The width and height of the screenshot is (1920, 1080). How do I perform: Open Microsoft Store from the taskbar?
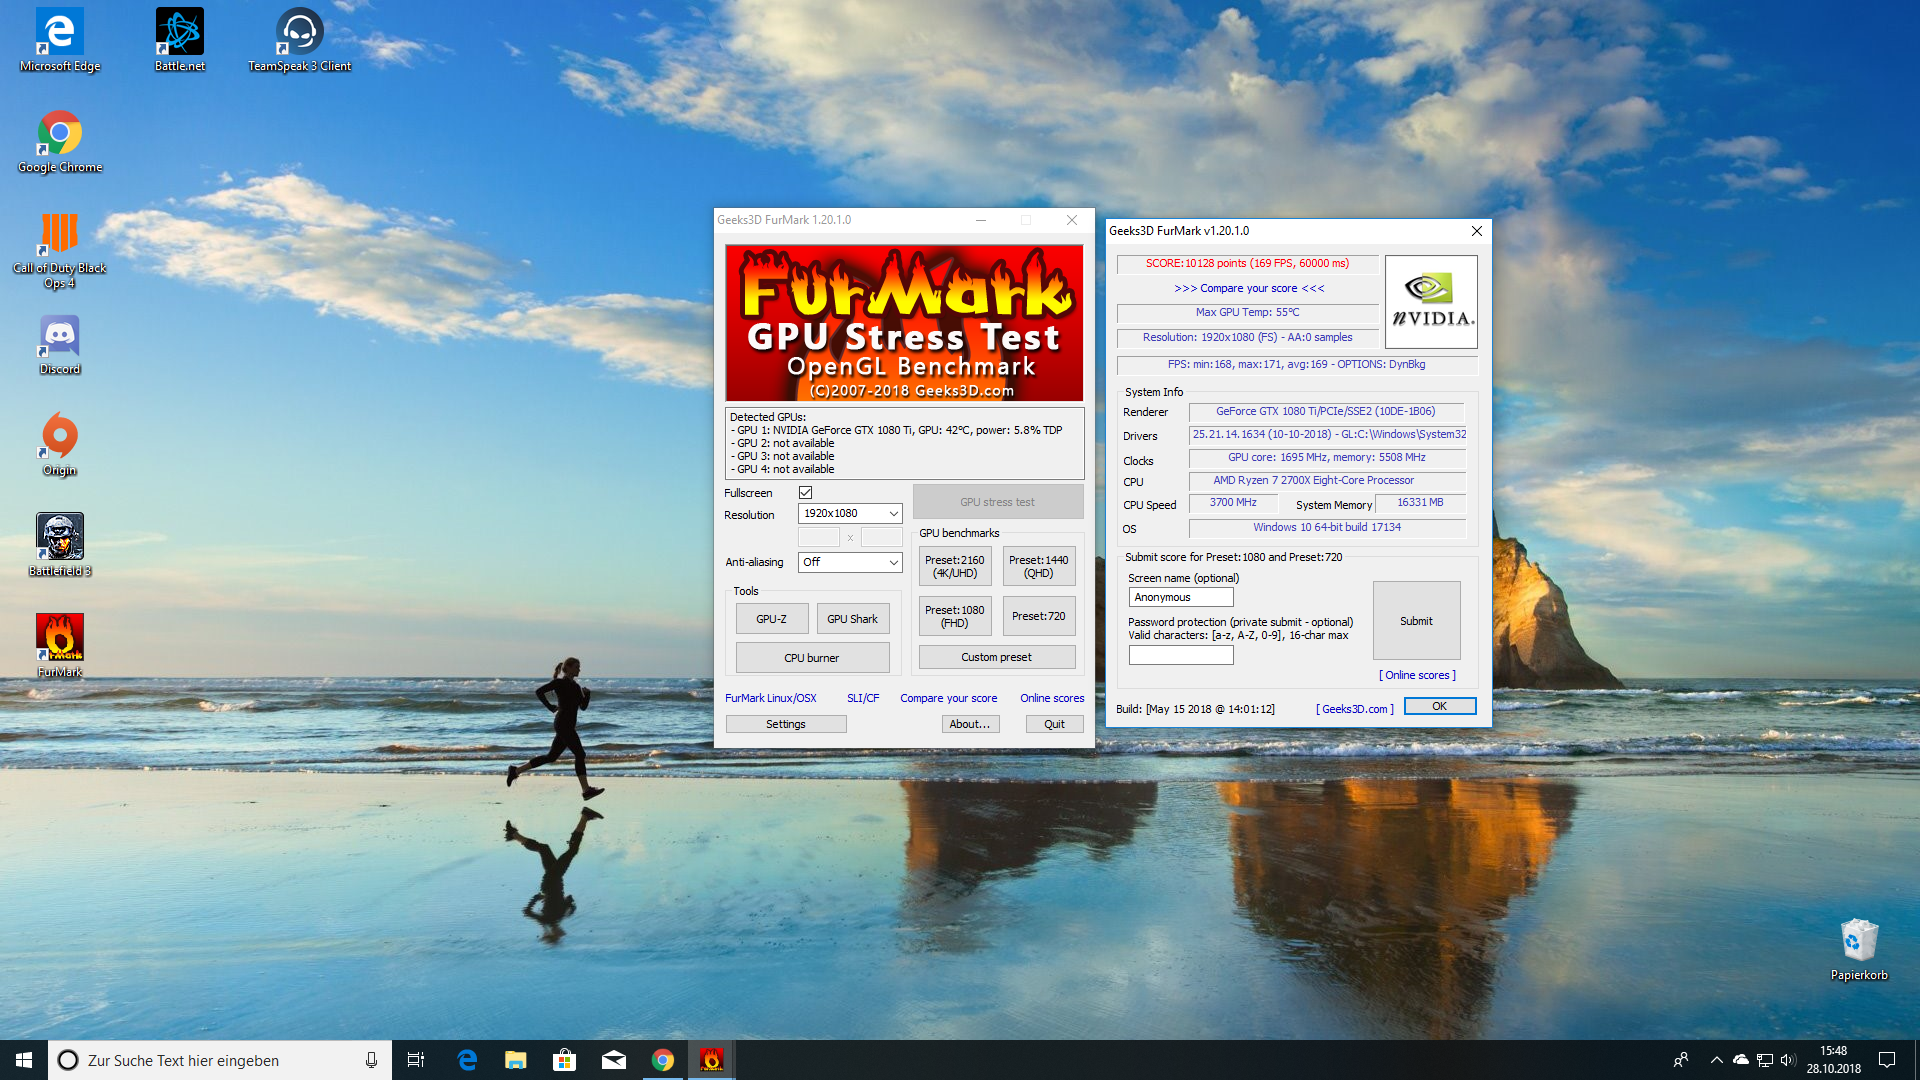pos(565,1060)
